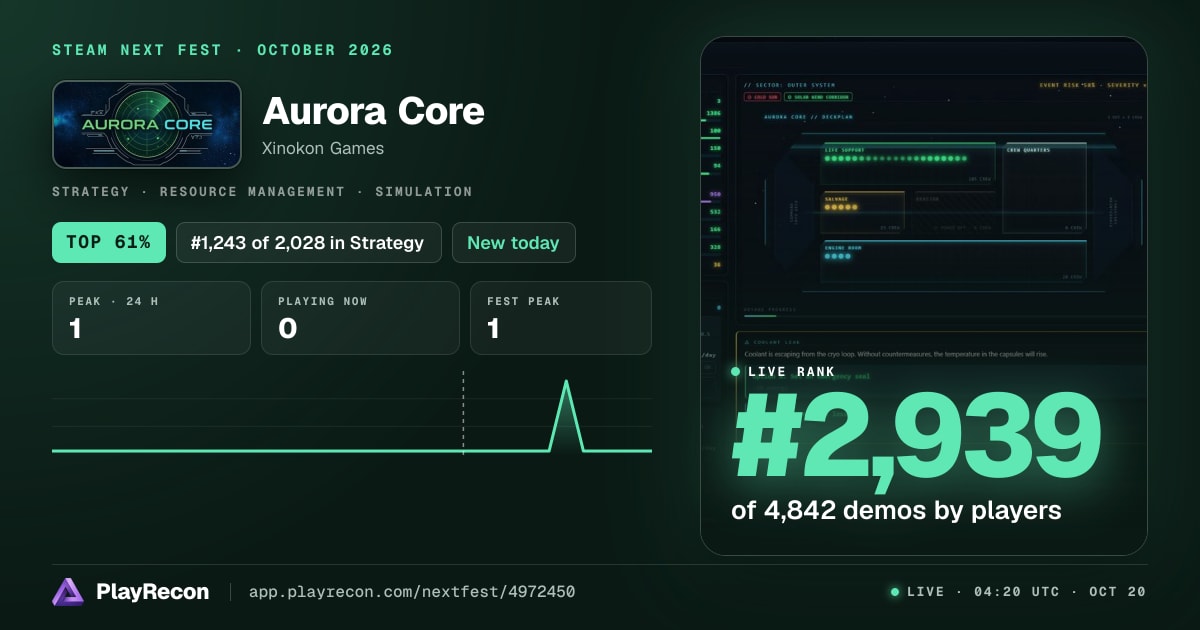This screenshot has width=1200, height=630.
Task: Click the PLAYING NOW stat card
Action: [360, 318]
